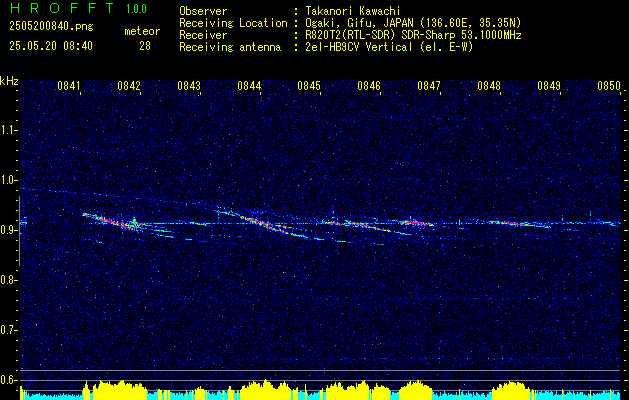Click time marker 0848
The image size is (629, 400).
click(x=489, y=86)
